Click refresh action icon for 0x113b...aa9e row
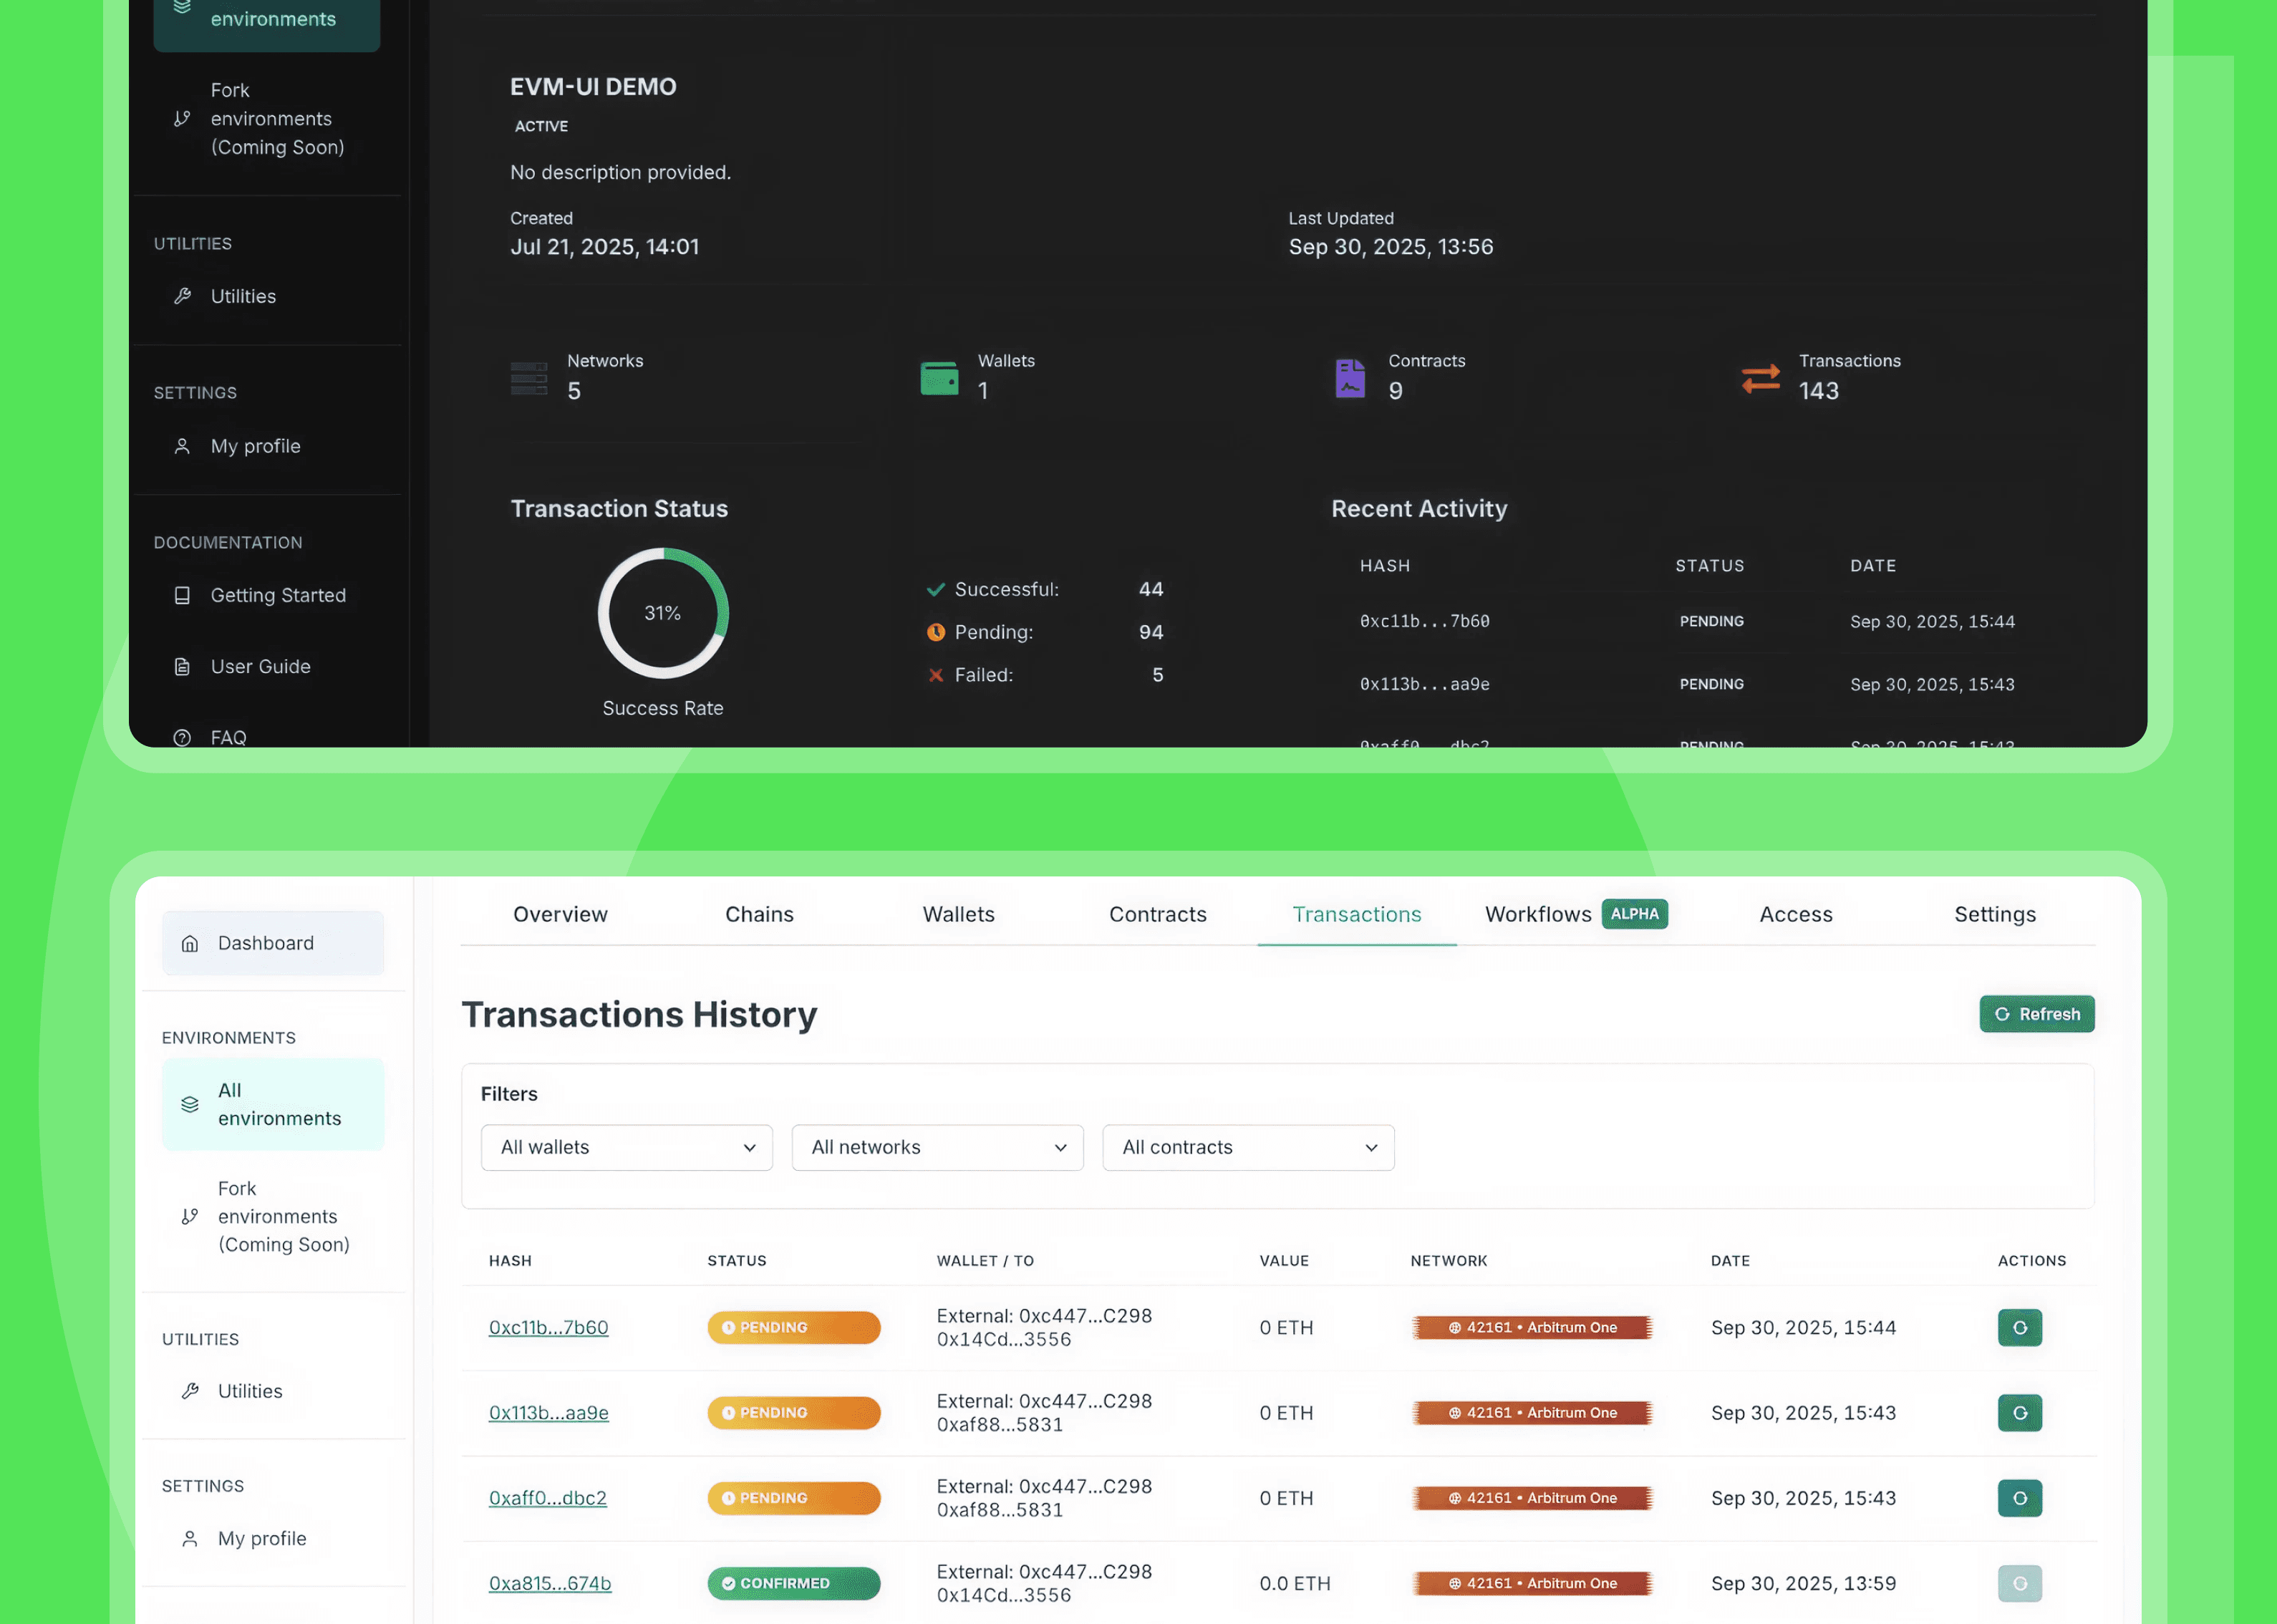Screen dimensions: 2277x1624 (2019, 1412)
